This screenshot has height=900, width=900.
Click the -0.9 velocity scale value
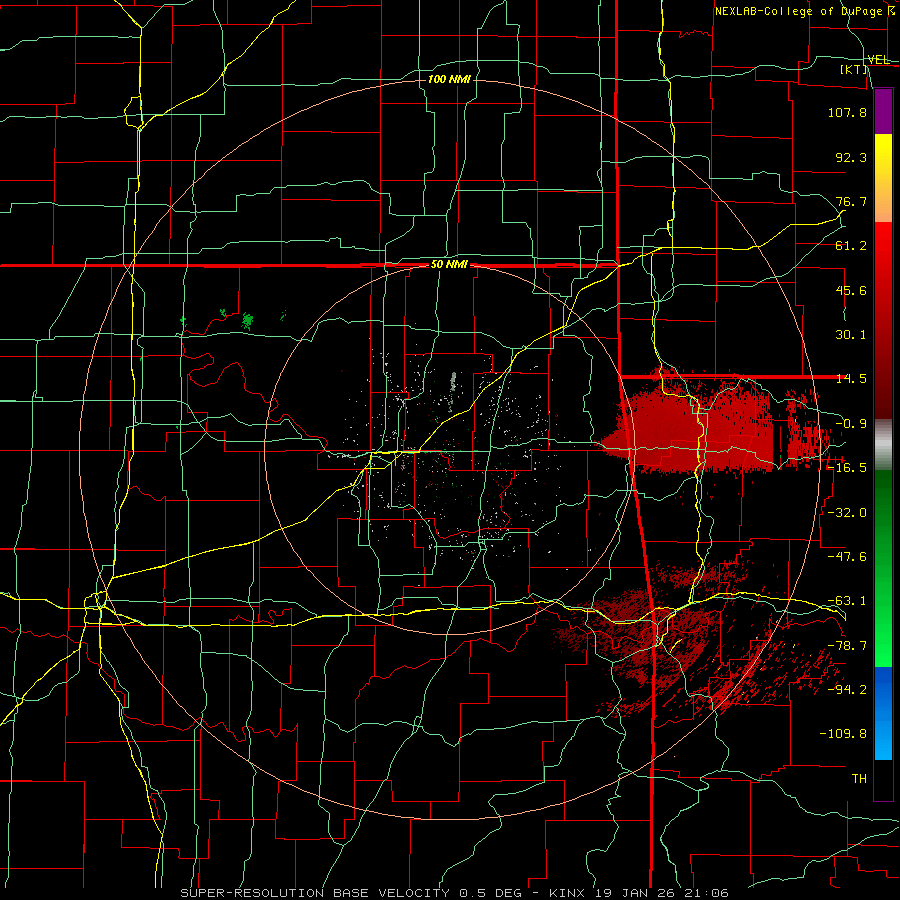(x=851, y=424)
